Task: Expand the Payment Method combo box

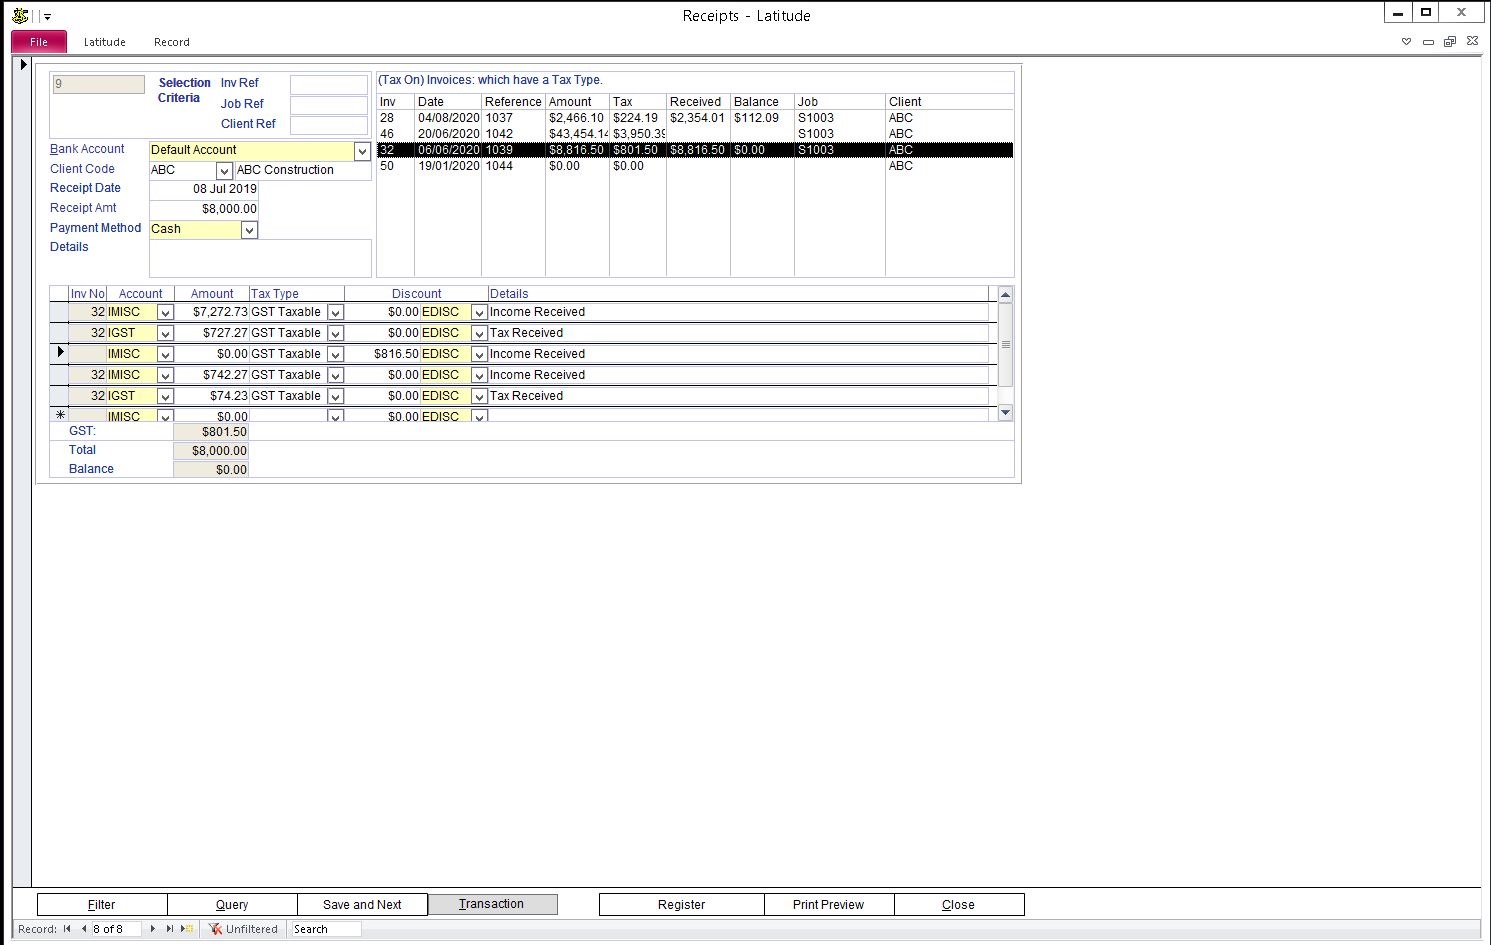Action: (249, 230)
